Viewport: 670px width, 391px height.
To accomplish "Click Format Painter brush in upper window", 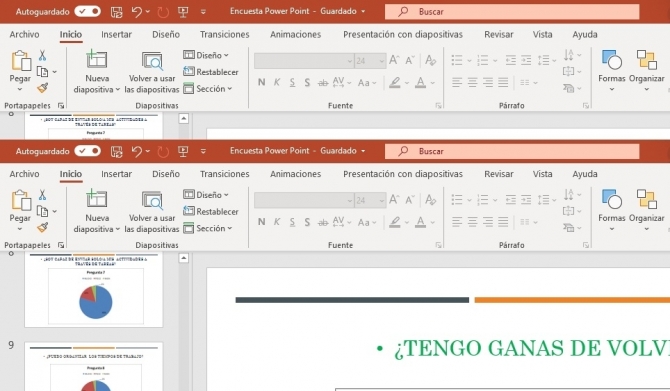I will pos(42,88).
